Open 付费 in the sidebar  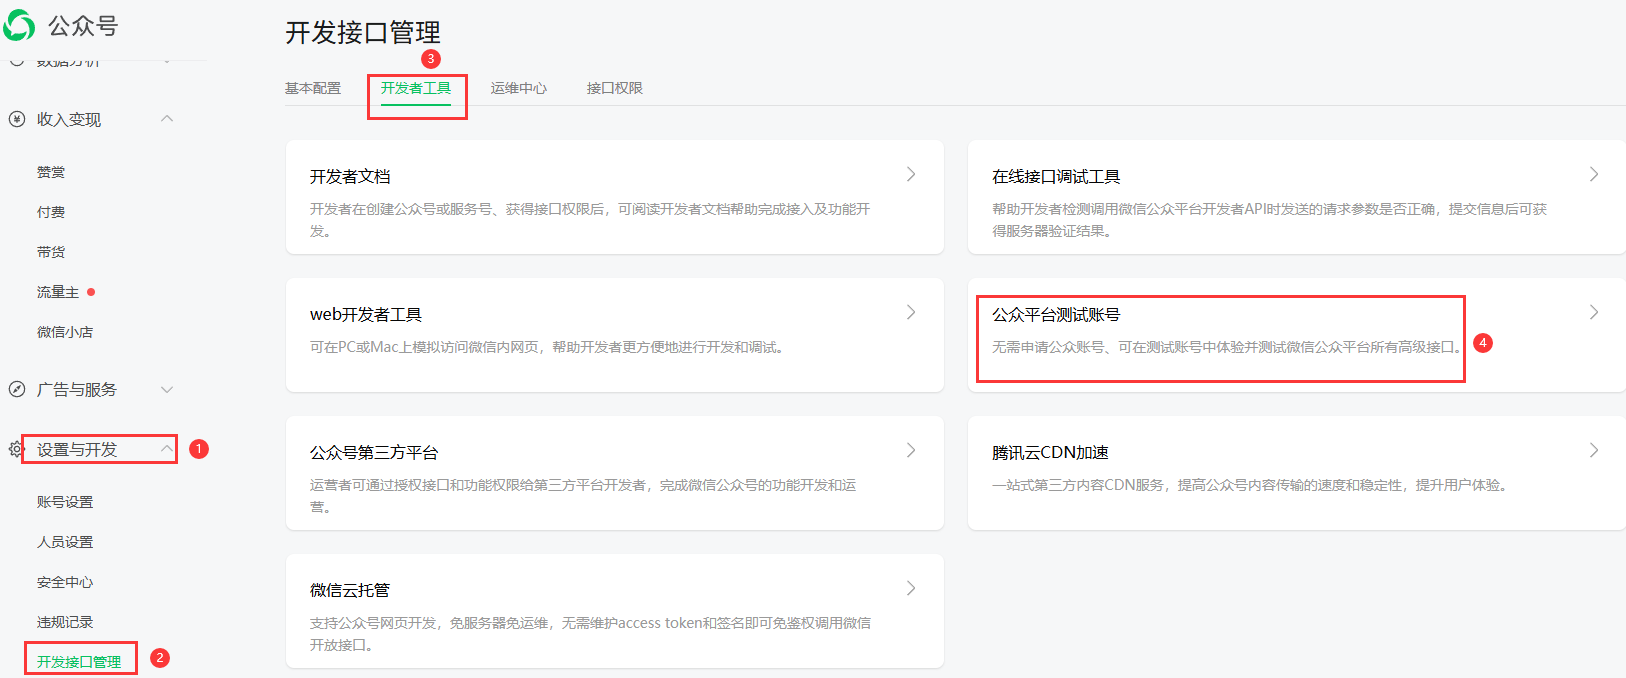51,212
